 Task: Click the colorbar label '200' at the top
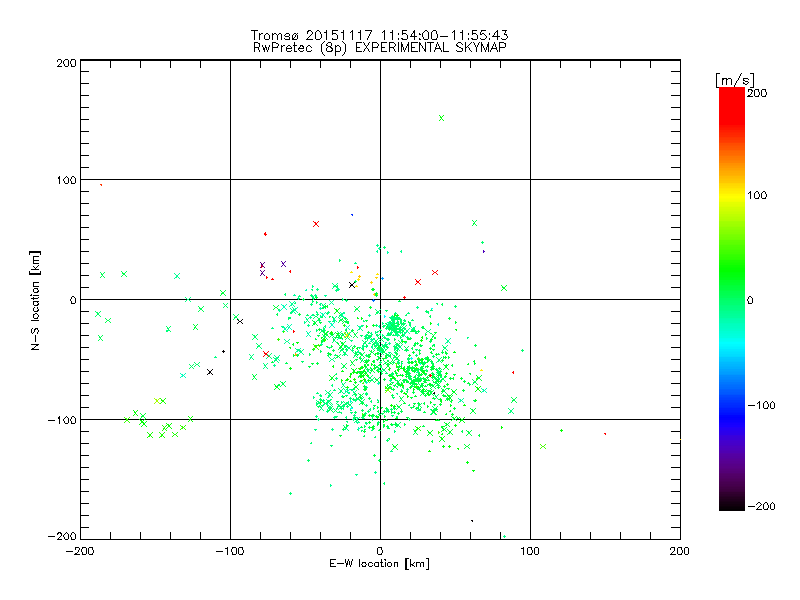[x=757, y=93]
